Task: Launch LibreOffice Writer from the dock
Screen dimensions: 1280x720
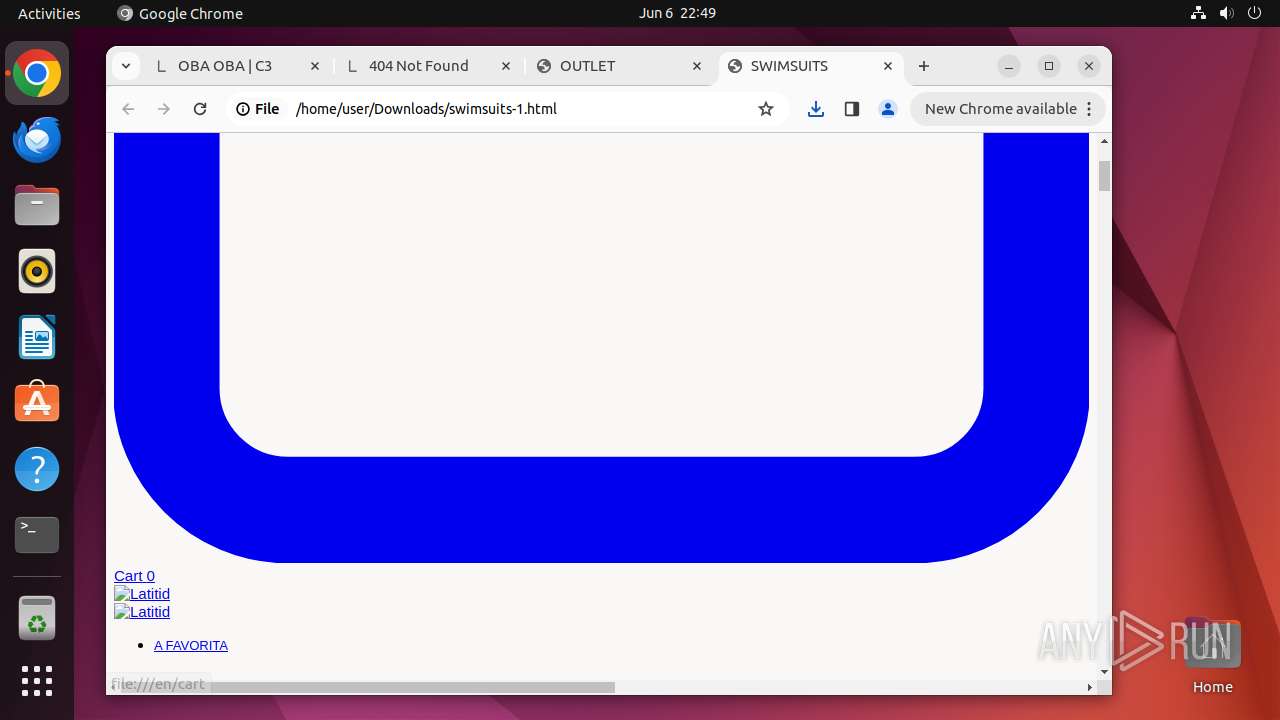Action: (37, 337)
